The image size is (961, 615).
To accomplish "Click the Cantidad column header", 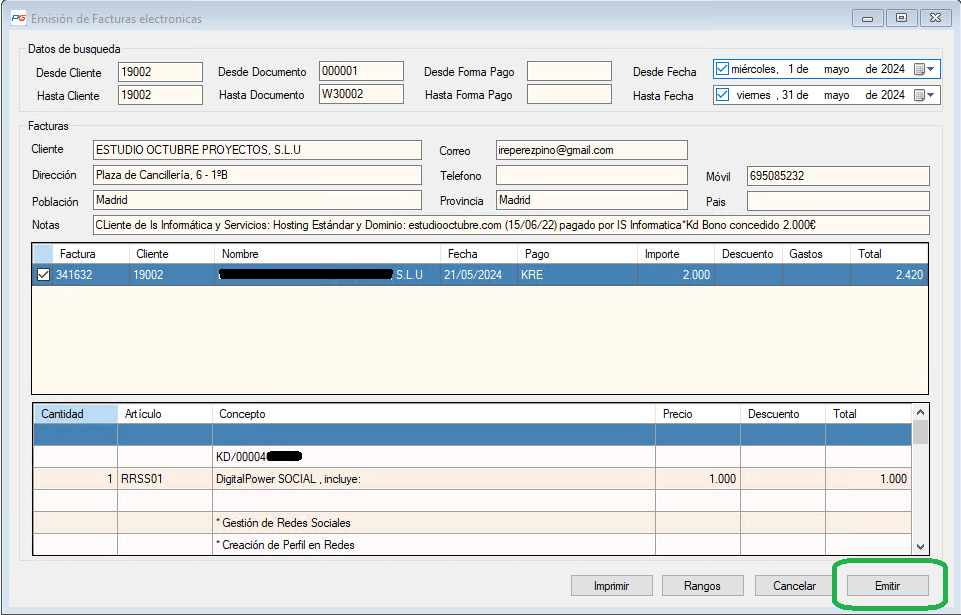I will 75,414.
